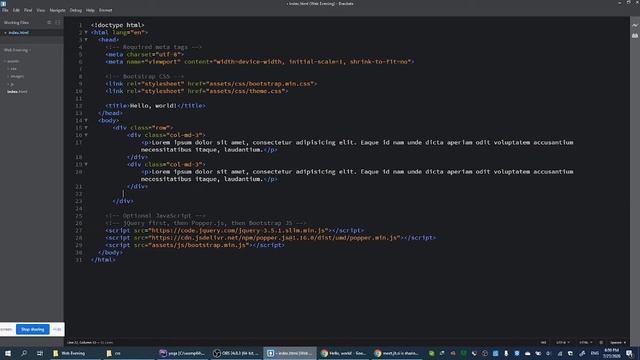The image size is (640, 360).
Task: Collapse first col-md-3 div fold at line 16
Action: pos(86,135)
